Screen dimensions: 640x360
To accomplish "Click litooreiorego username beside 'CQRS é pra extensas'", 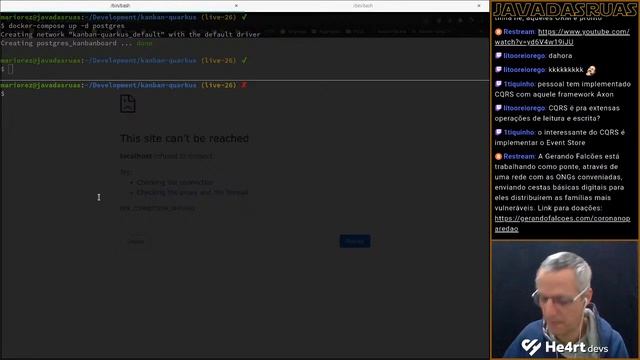I will coord(524,108).
